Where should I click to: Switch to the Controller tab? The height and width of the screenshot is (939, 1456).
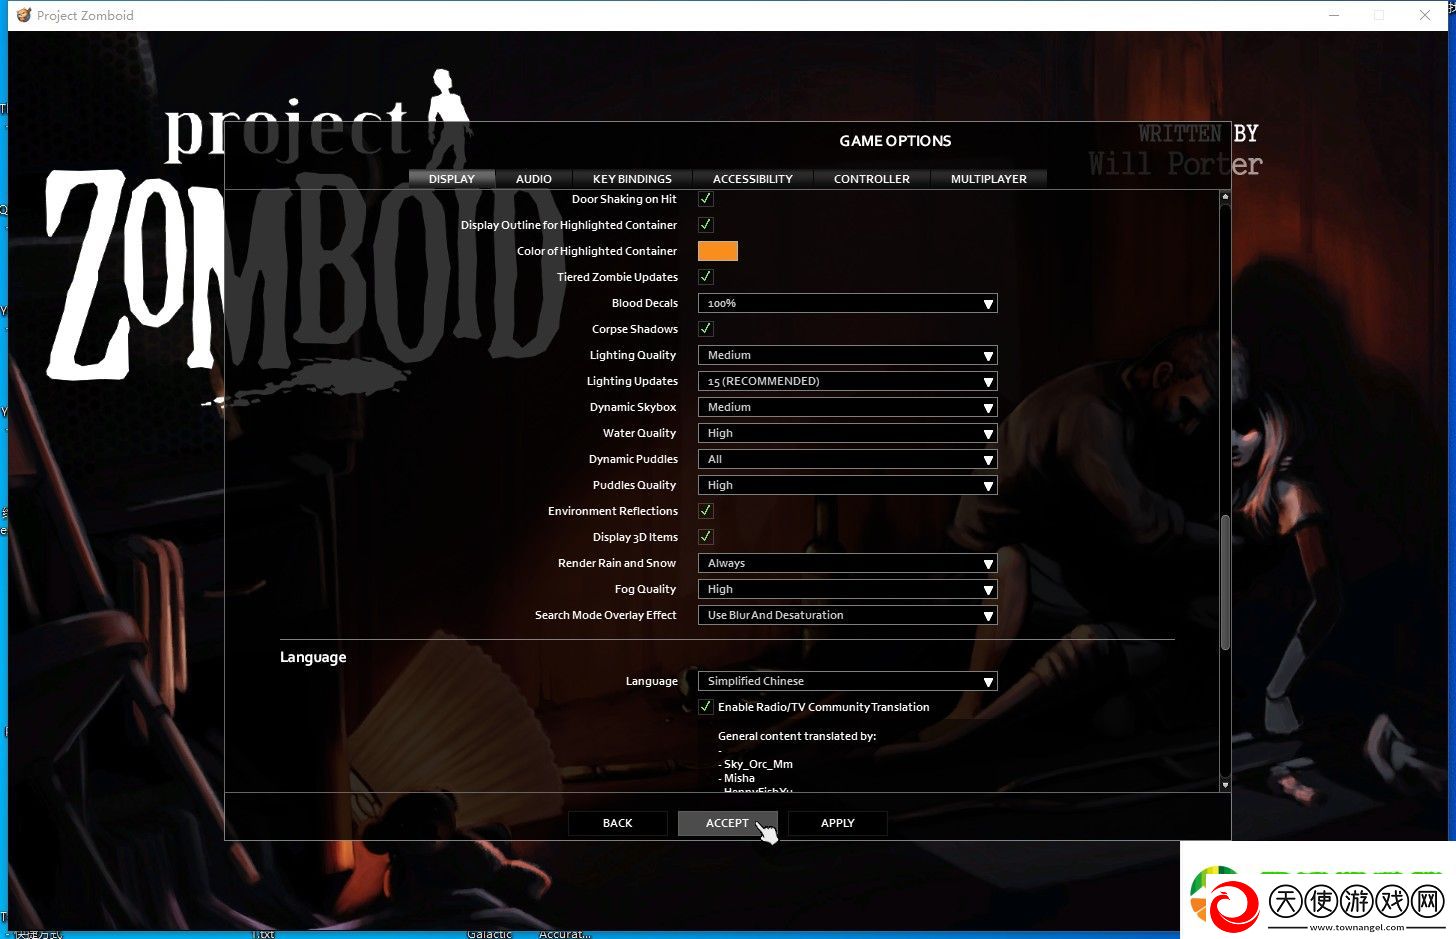872,179
